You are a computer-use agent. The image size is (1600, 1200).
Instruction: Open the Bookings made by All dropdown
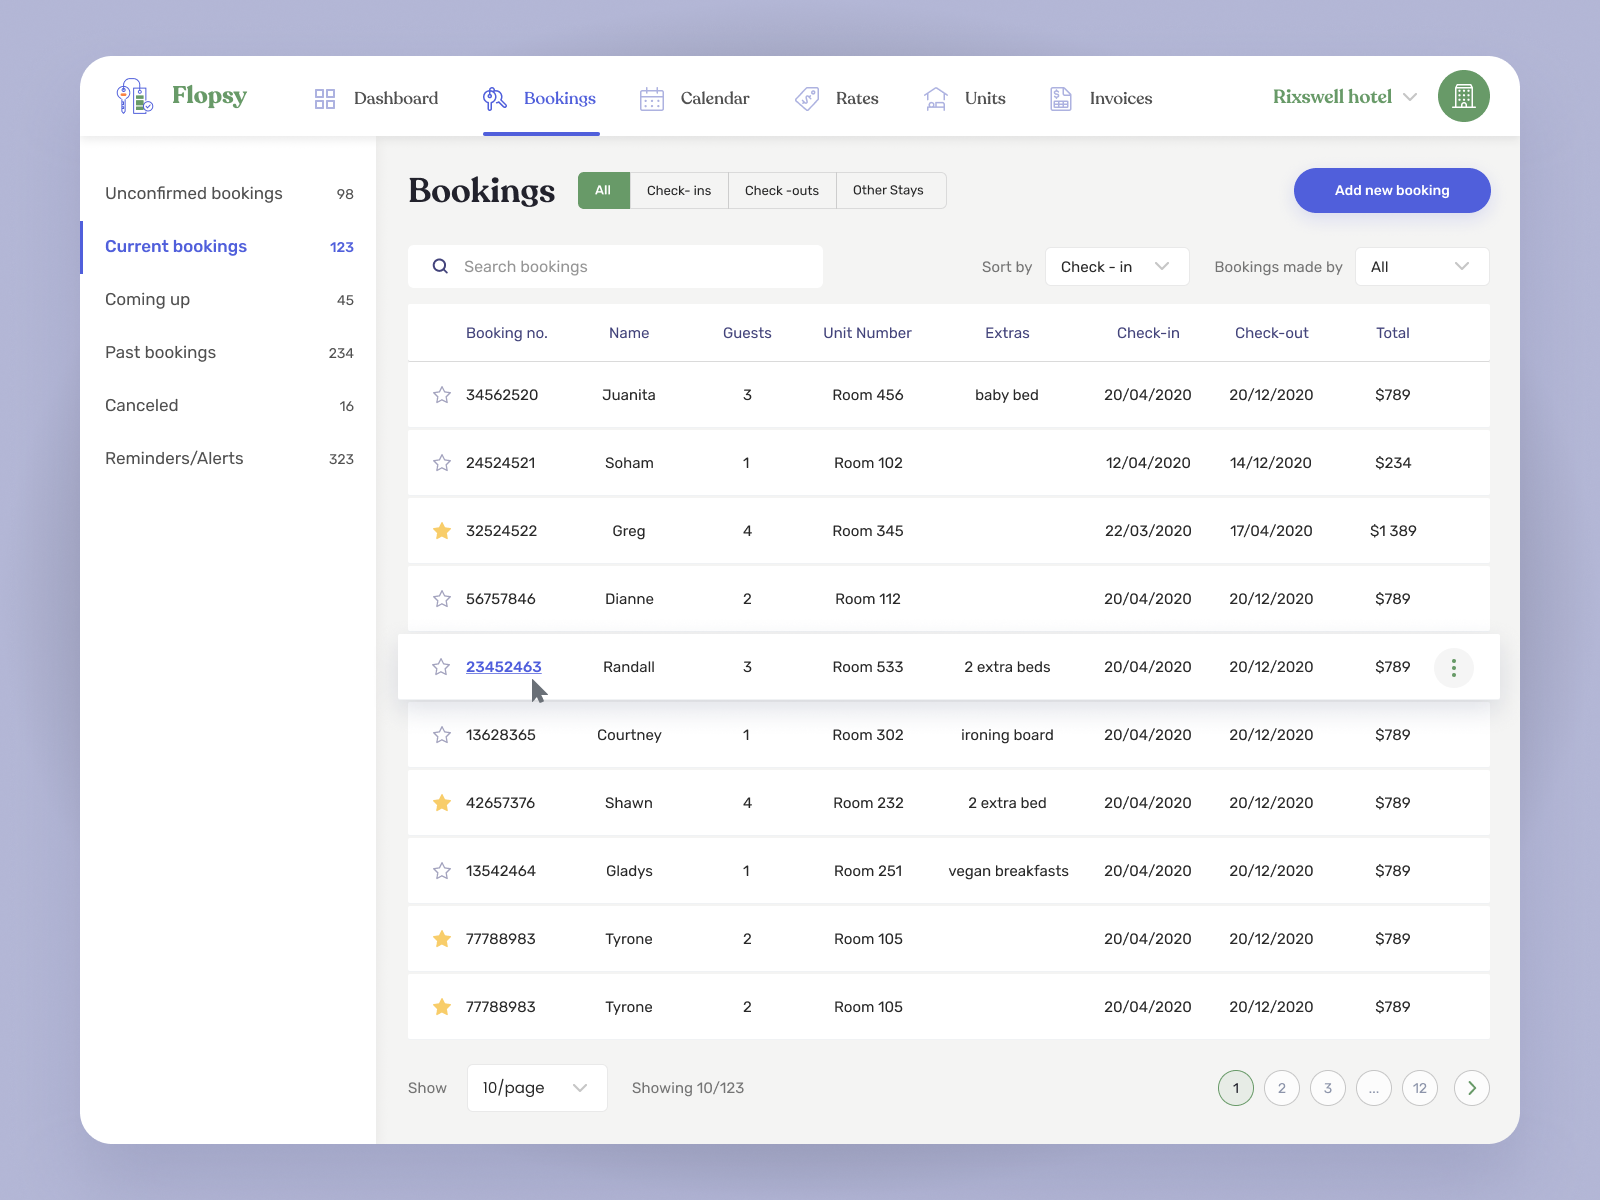(1422, 267)
